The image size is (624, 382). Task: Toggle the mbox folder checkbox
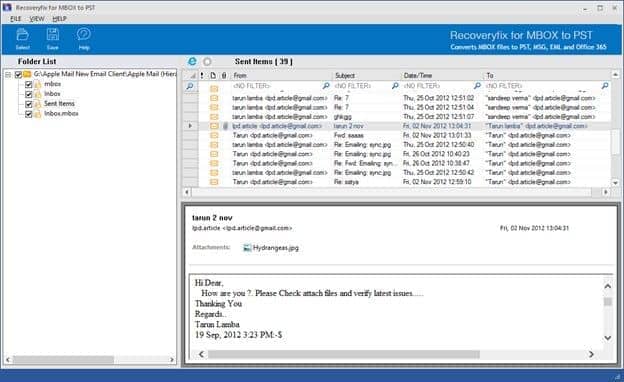[29, 84]
